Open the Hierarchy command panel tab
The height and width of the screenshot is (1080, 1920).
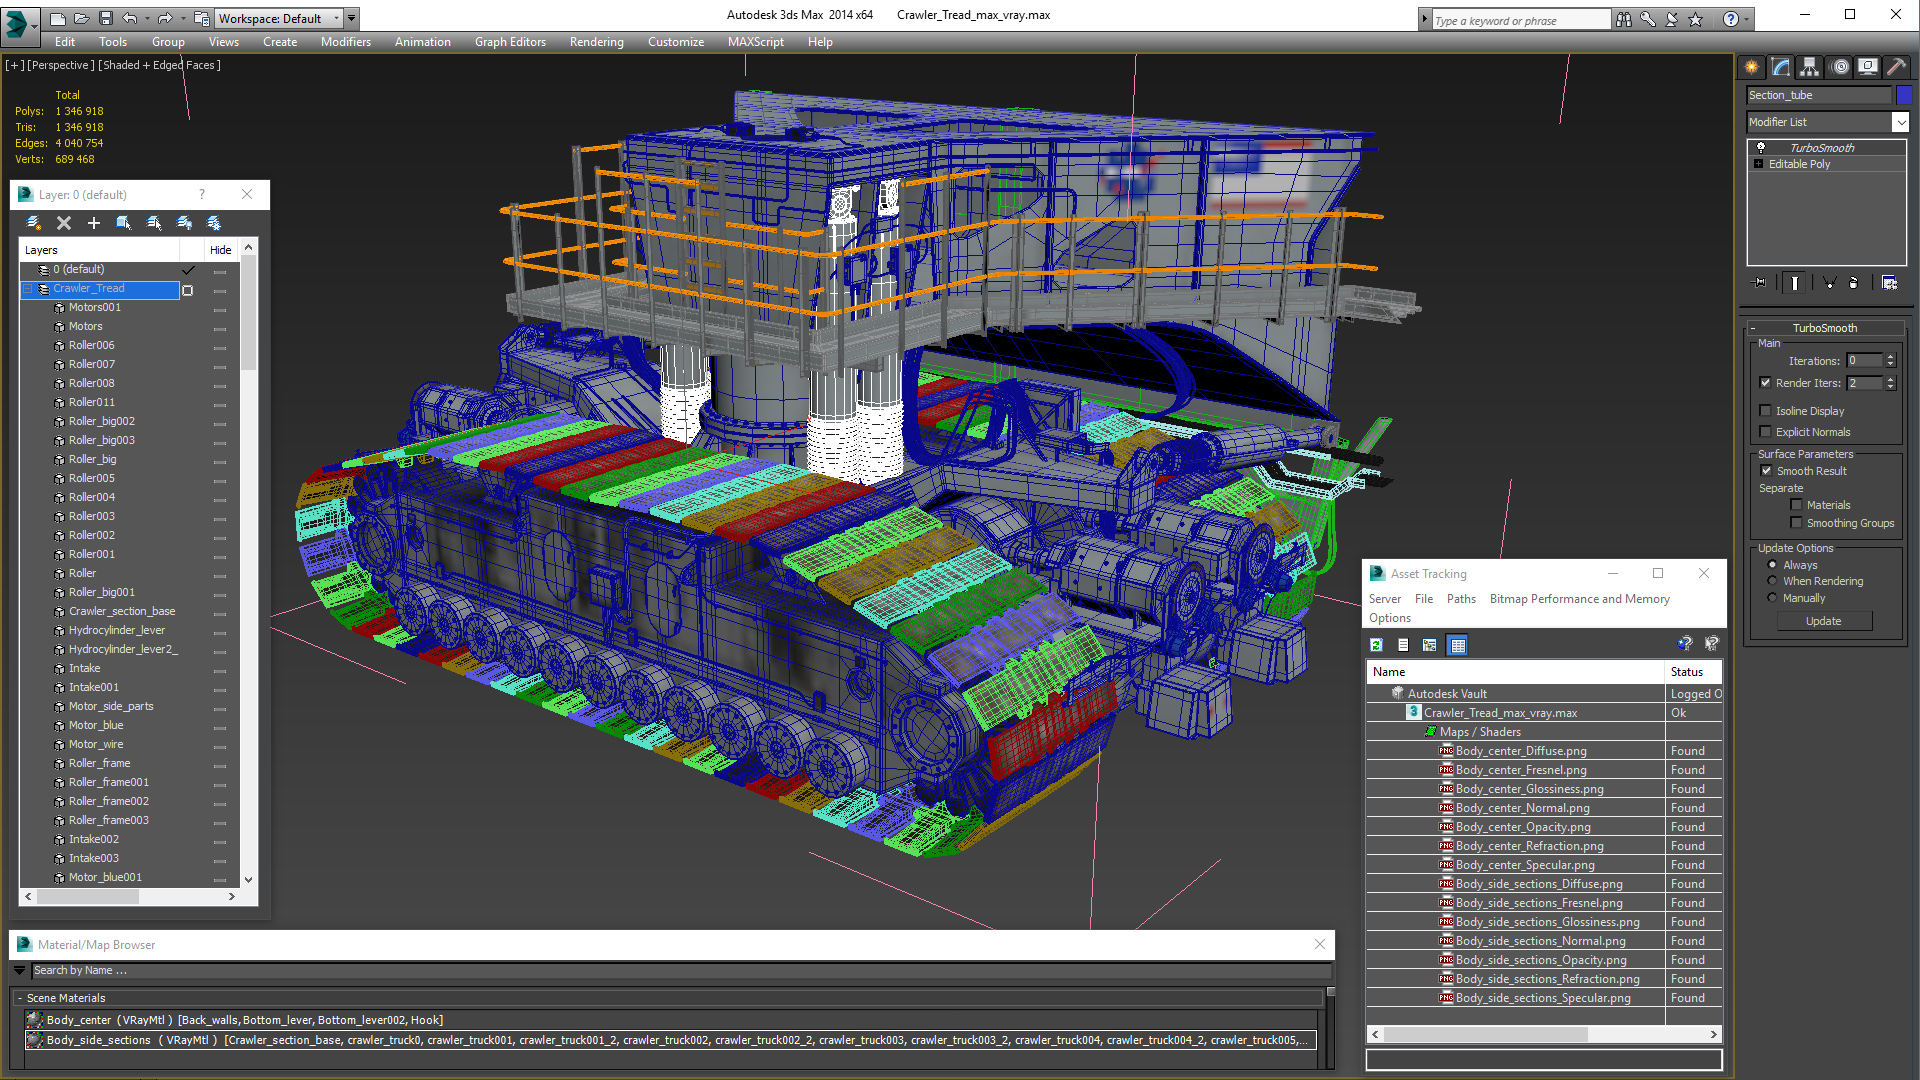coord(1810,67)
